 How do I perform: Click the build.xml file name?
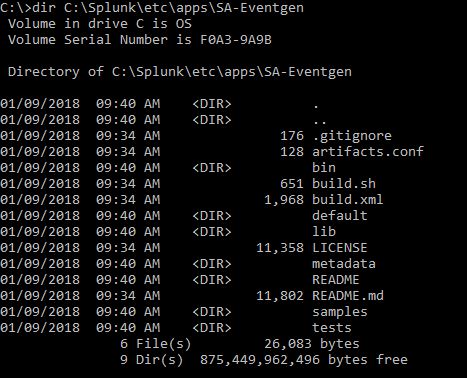pyautogui.click(x=348, y=199)
